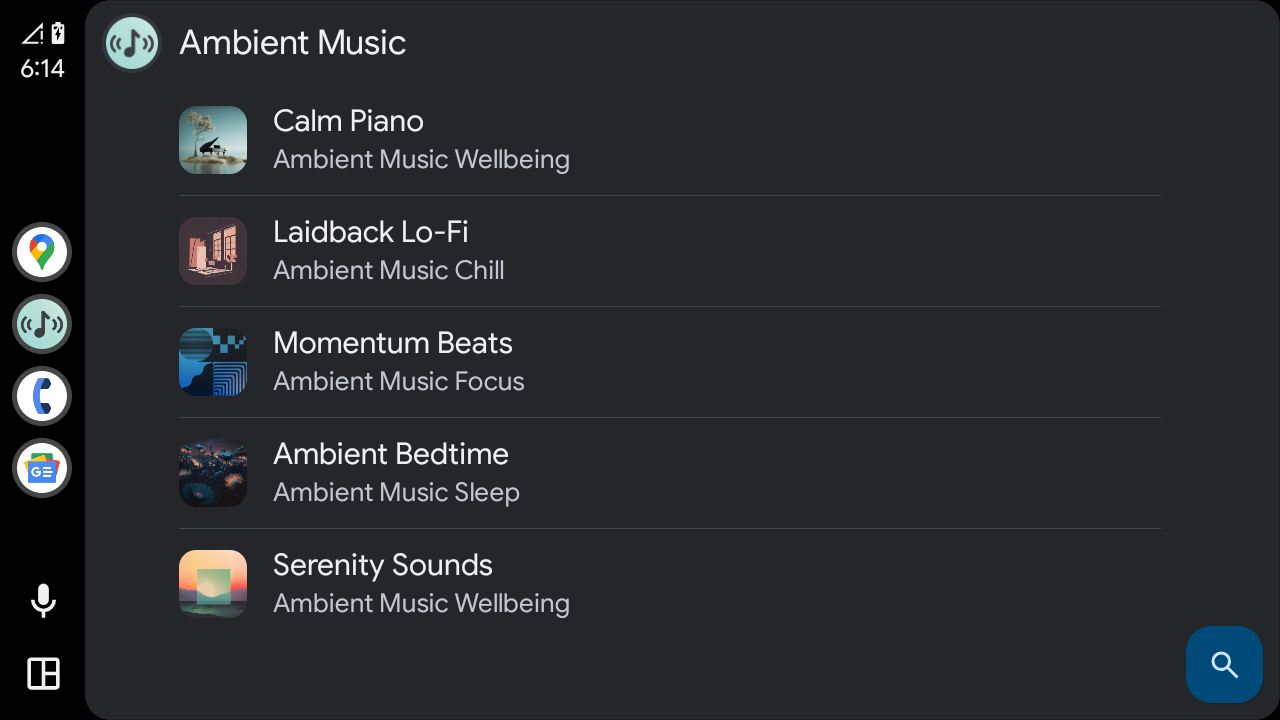
Task: Click the Ambient Music header icon
Action: [x=132, y=43]
